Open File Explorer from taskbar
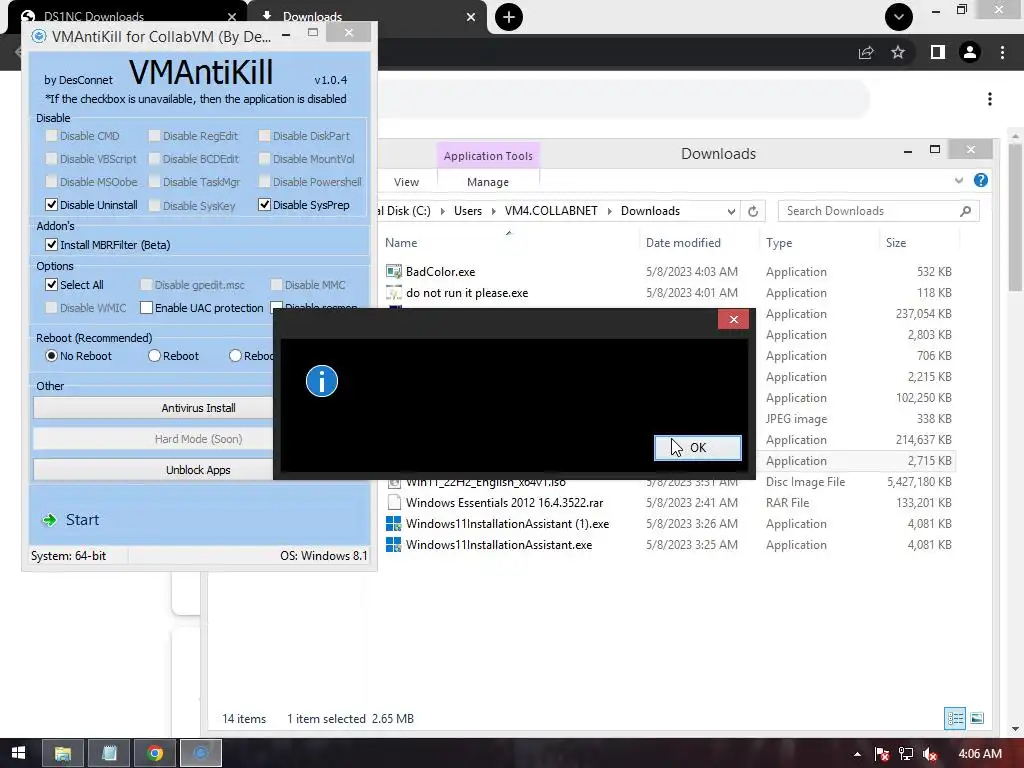1024x768 pixels. (63, 753)
